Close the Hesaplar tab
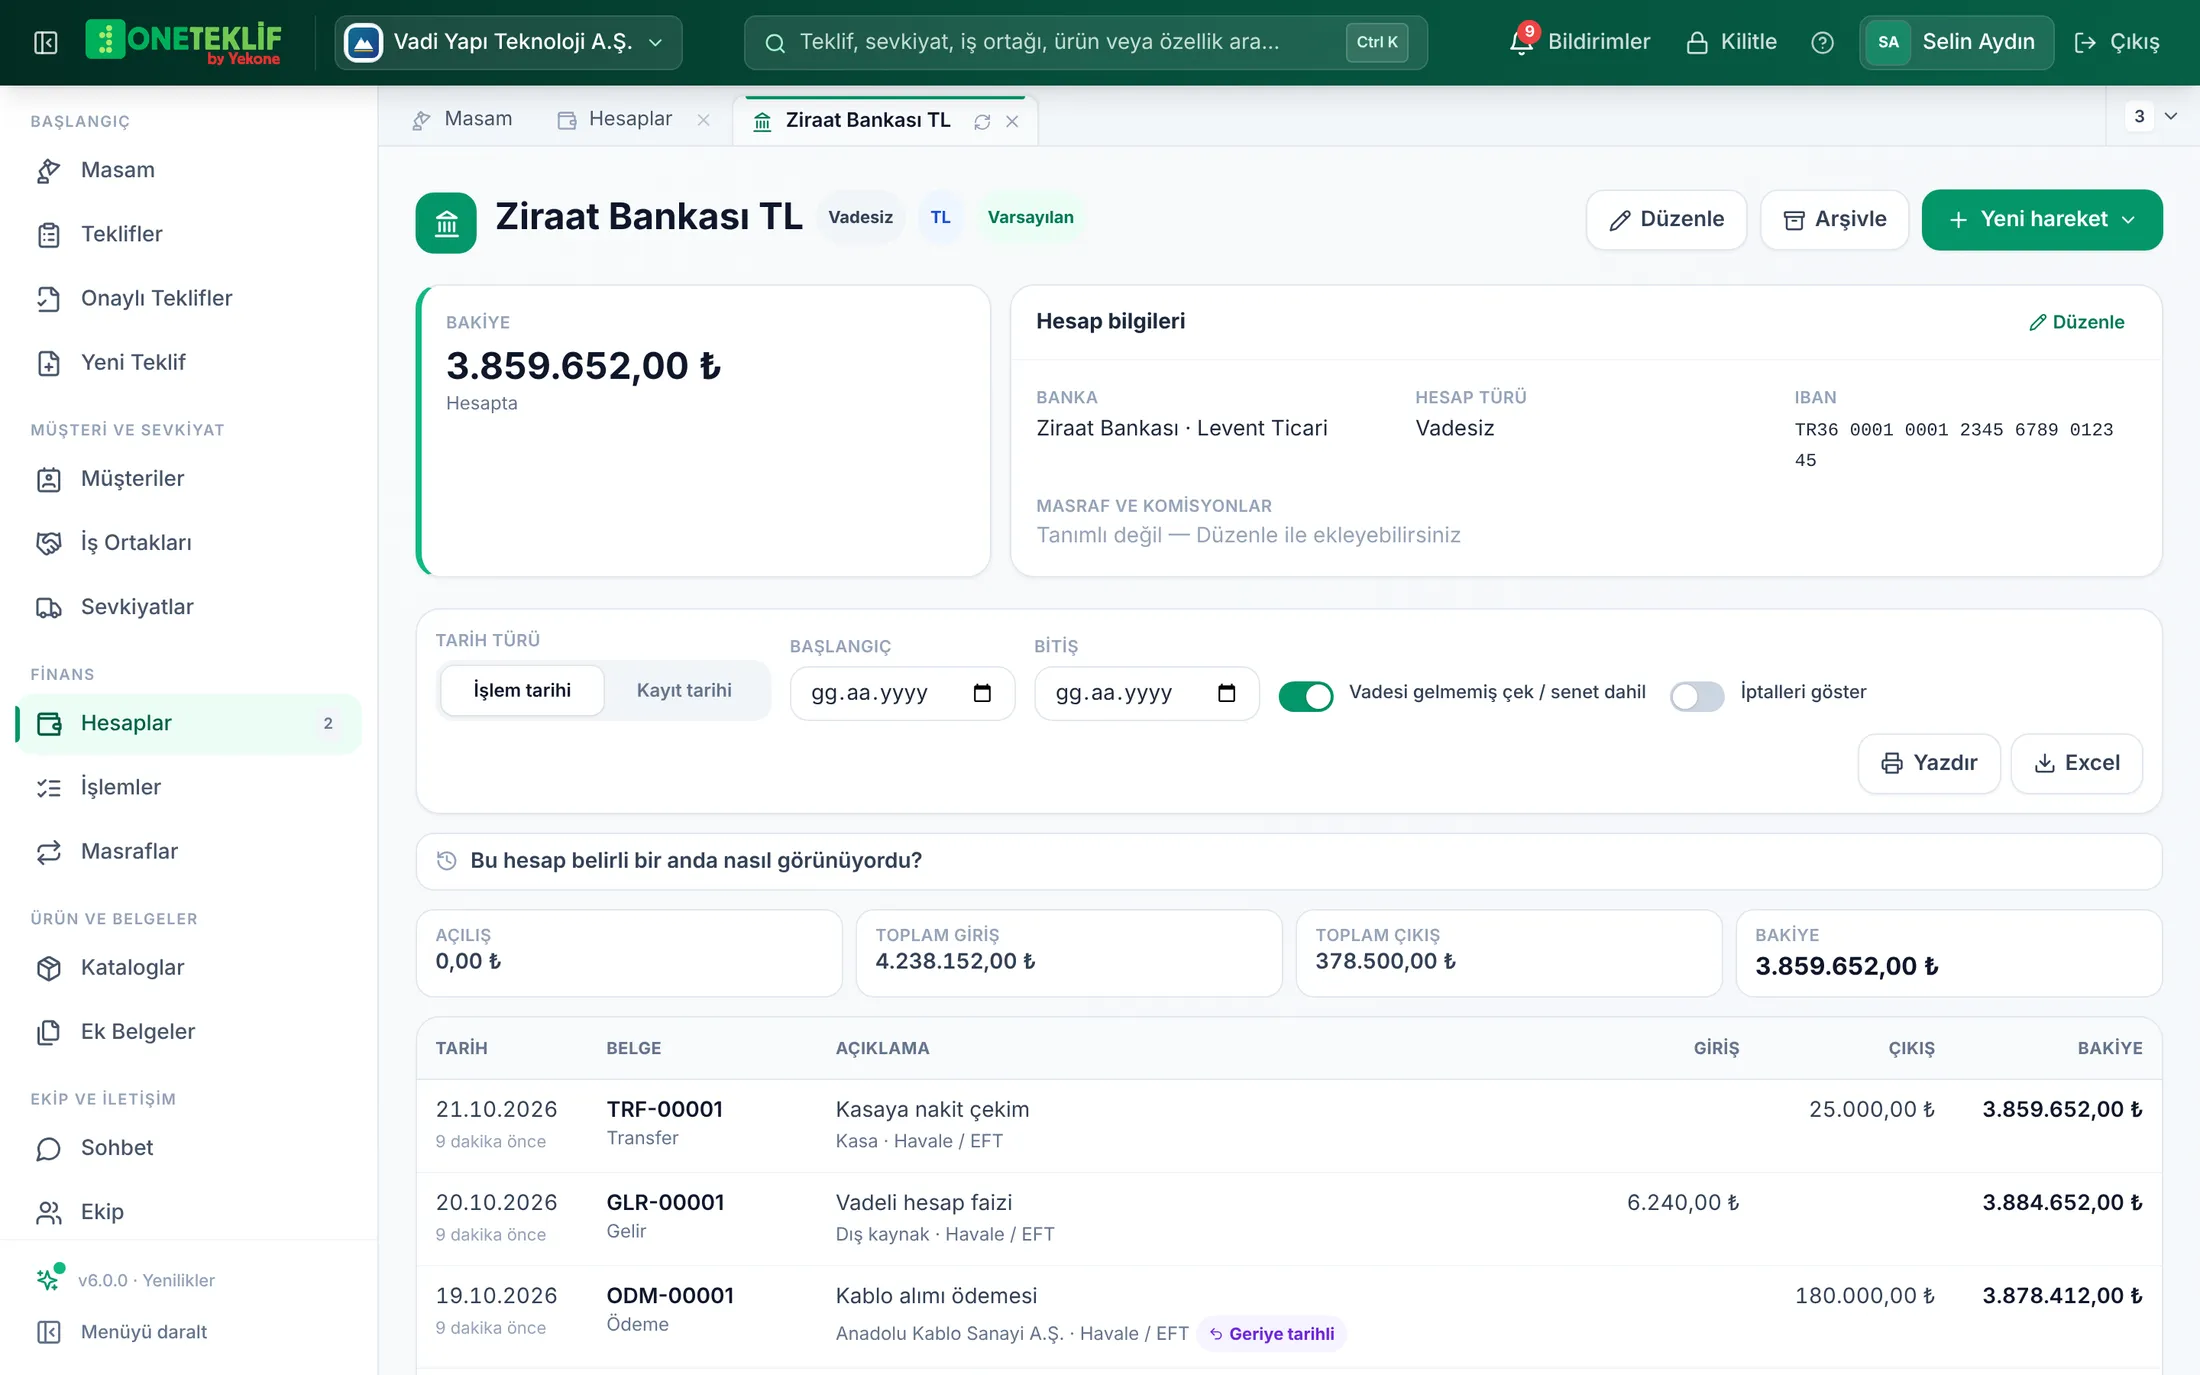 click(704, 120)
